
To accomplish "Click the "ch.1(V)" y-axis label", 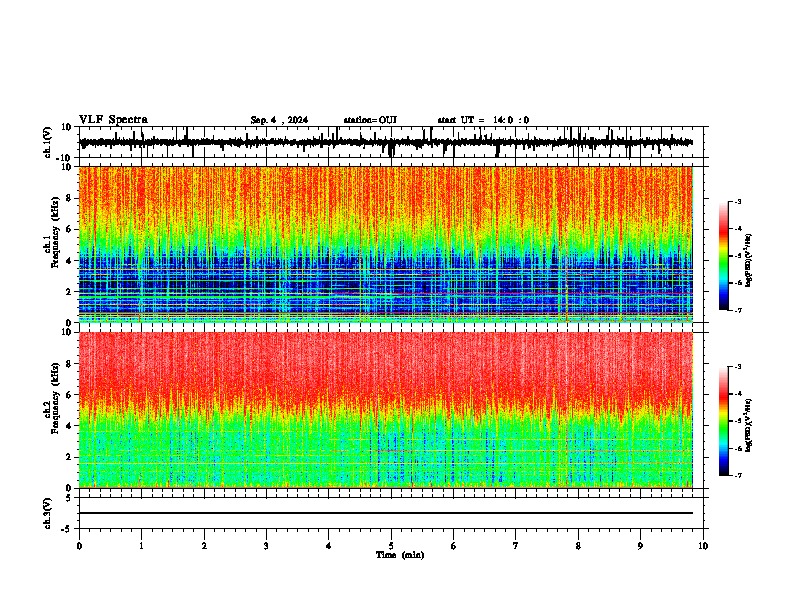I will (x=48, y=142).
